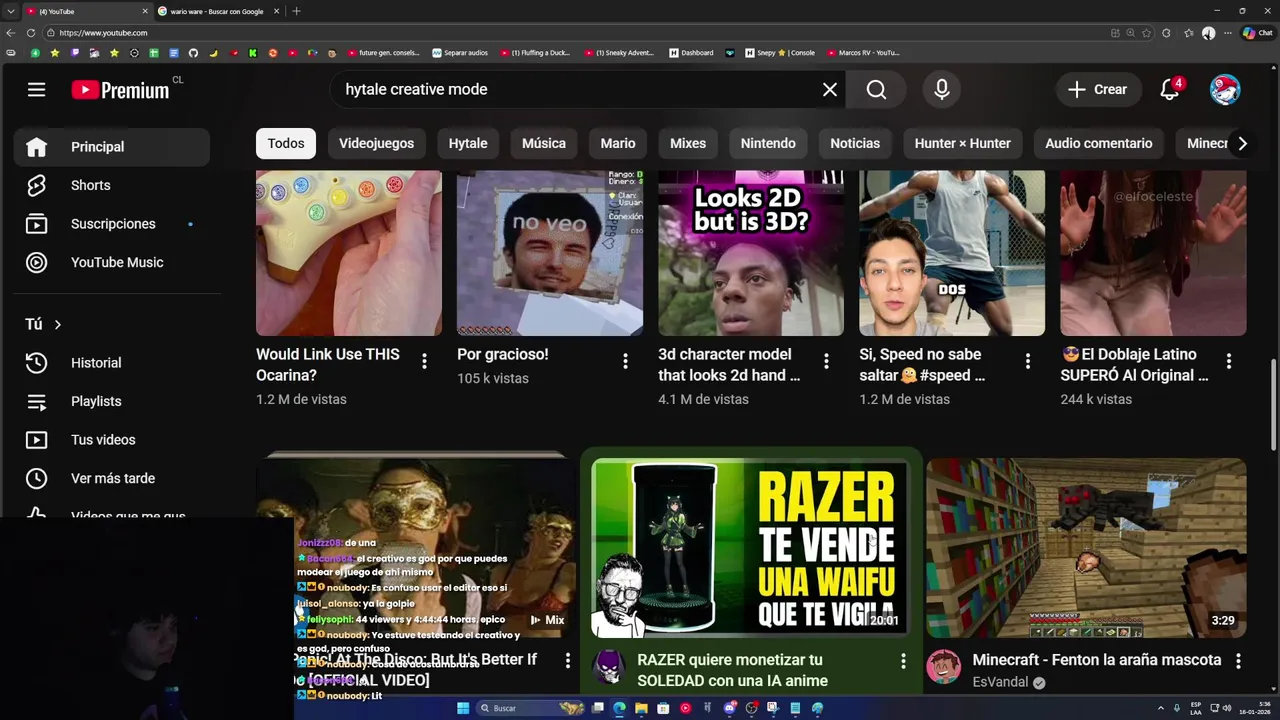Viewport: 1280px width, 720px height.
Task: Open the notifications bell
Action: [1170, 90]
